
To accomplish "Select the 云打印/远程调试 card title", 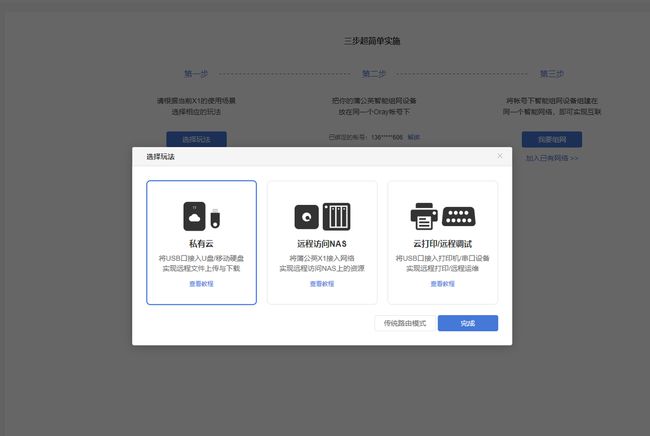I will point(442,244).
